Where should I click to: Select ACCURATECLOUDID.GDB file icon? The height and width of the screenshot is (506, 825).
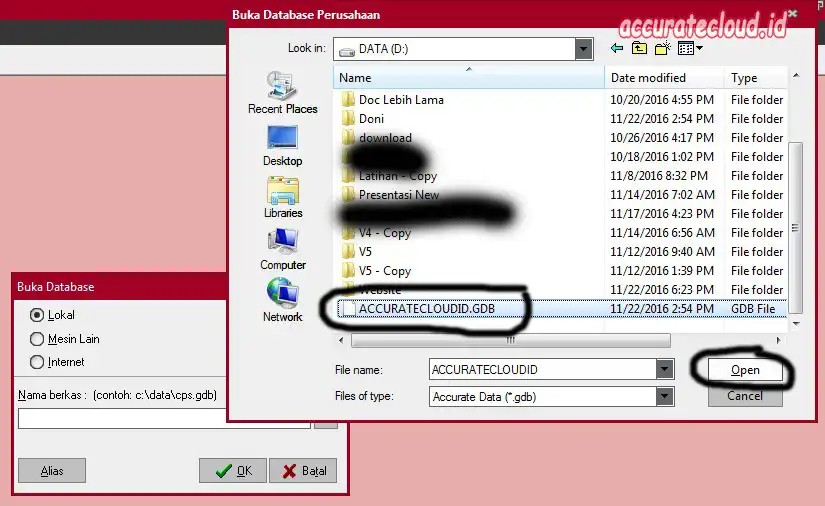point(348,309)
